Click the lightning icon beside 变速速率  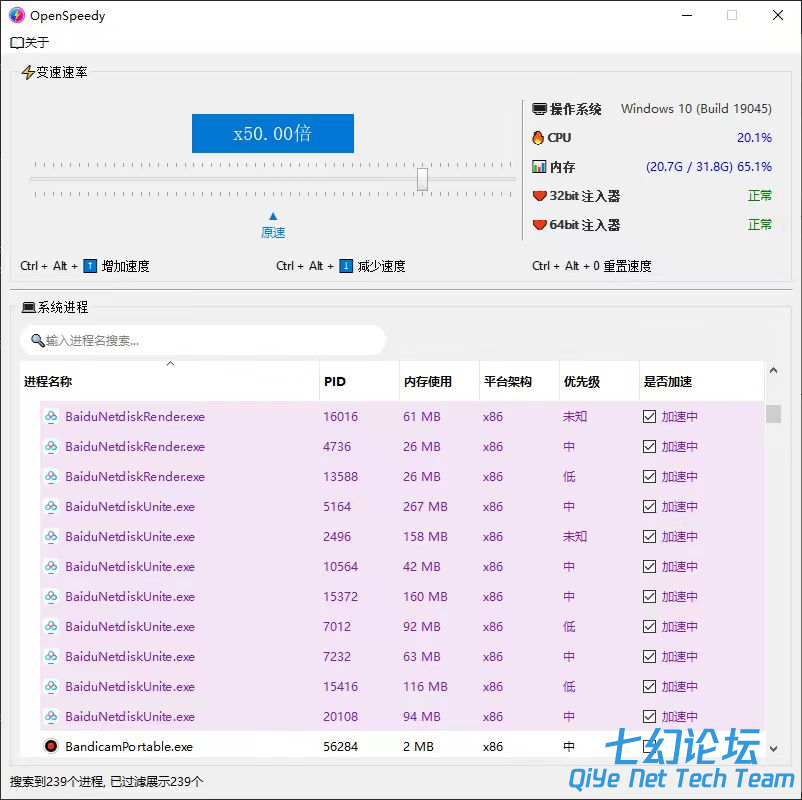tap(28, 72)
